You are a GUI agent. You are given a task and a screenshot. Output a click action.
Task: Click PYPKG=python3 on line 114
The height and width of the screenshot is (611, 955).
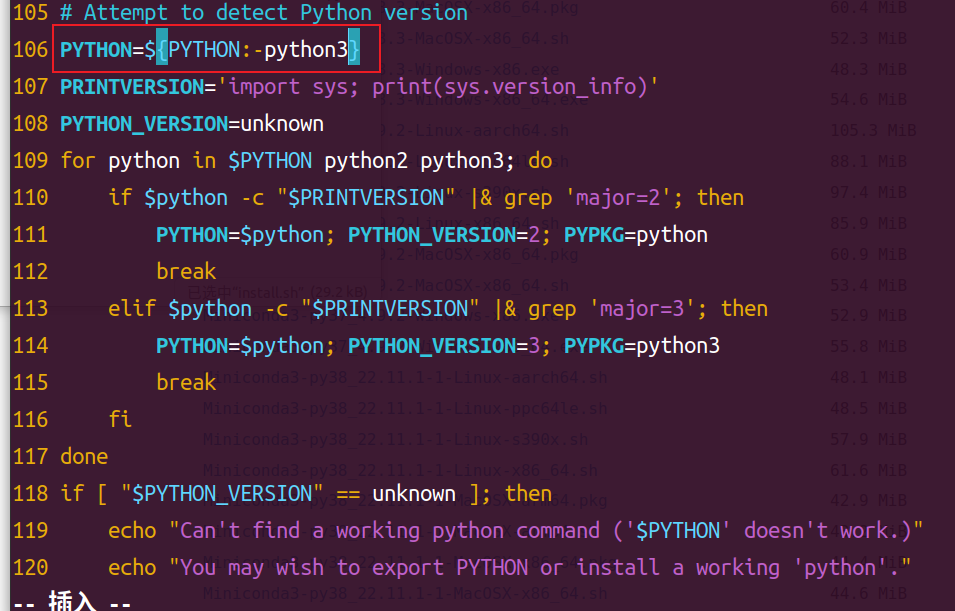[642, 345]
